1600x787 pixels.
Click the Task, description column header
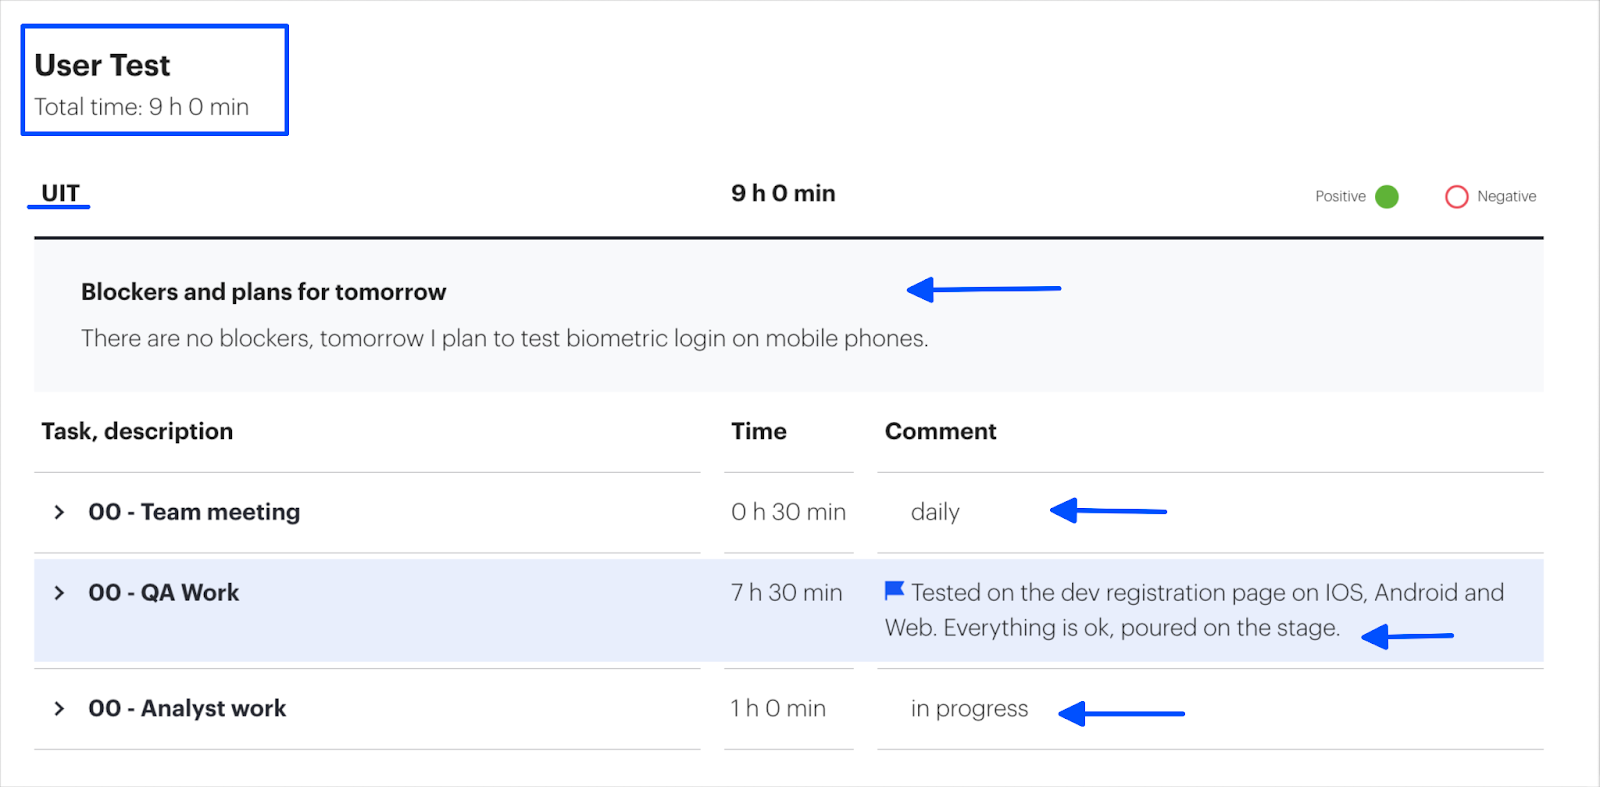pyautogui.click(x=137, y=431)
